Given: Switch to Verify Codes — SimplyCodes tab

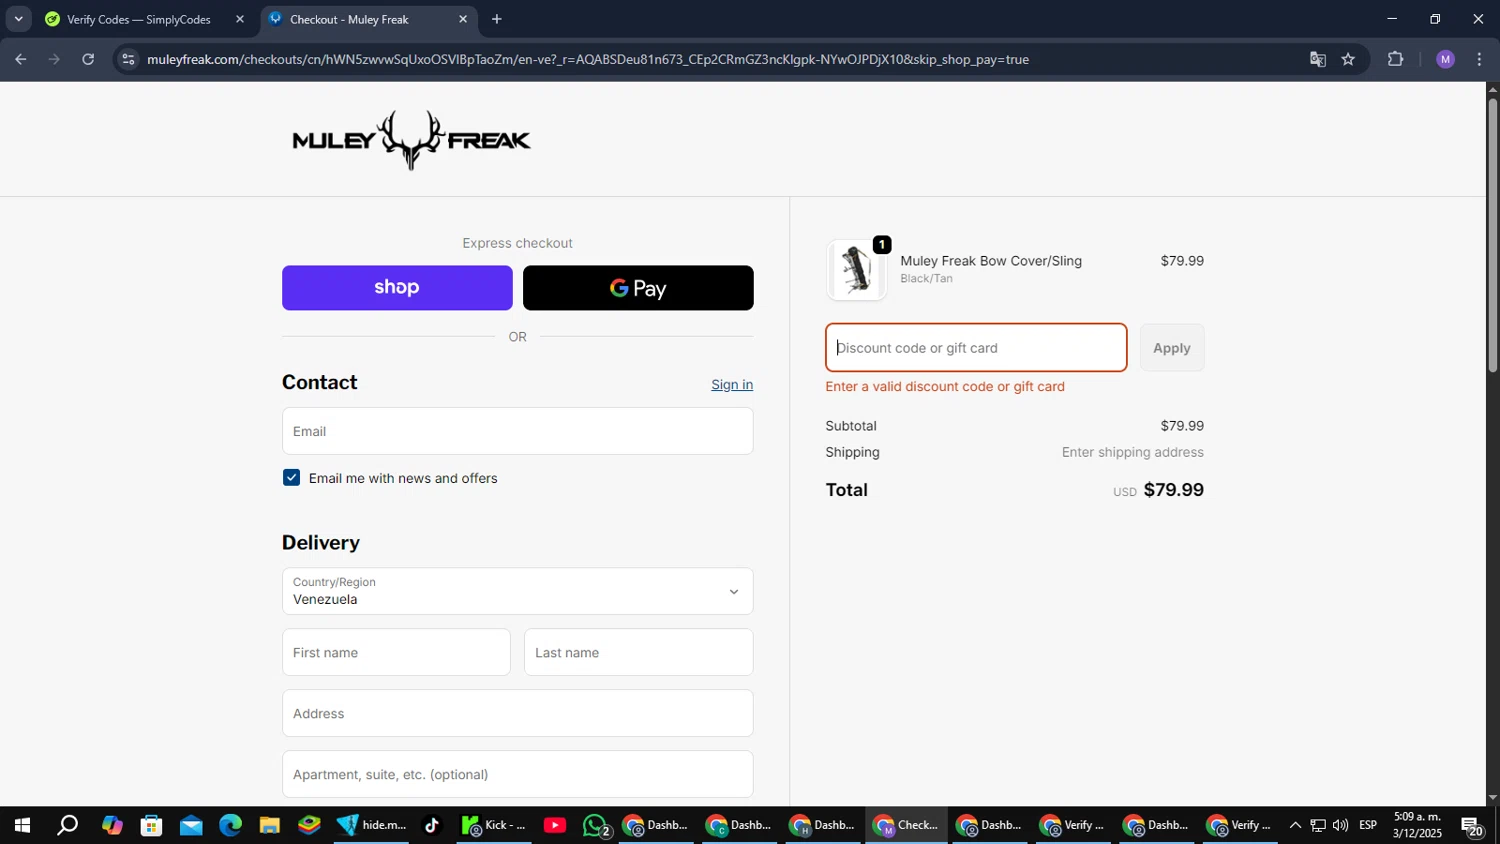Looking at the screenshot, I should pos(138,19).
